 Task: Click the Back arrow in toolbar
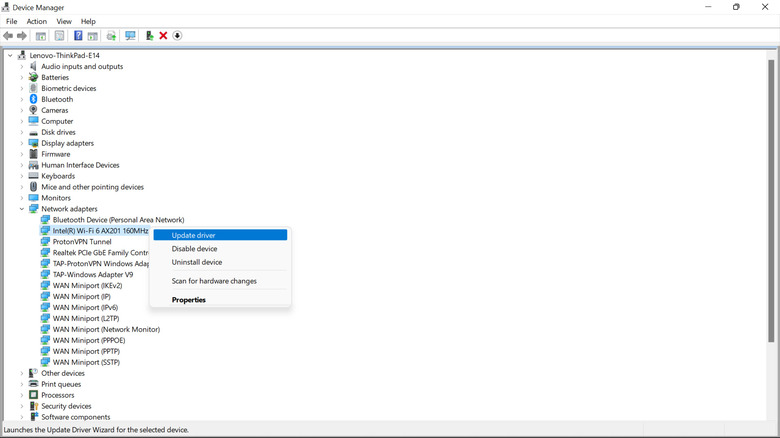coord(8,36)
